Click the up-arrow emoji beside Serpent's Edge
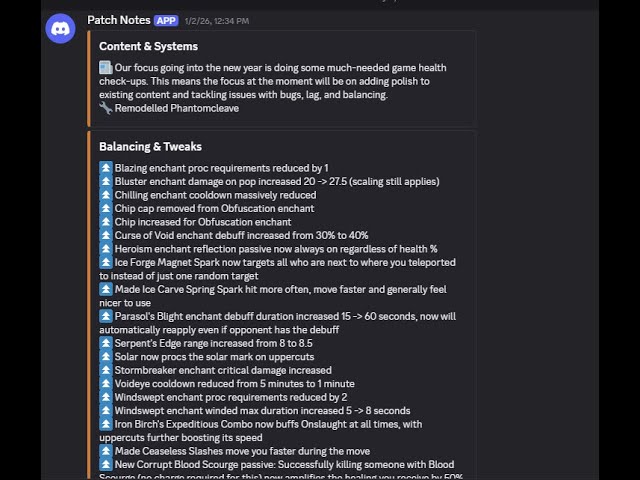Screen dimensions: 640x480 pyautogui.click(x=106, y=343)
